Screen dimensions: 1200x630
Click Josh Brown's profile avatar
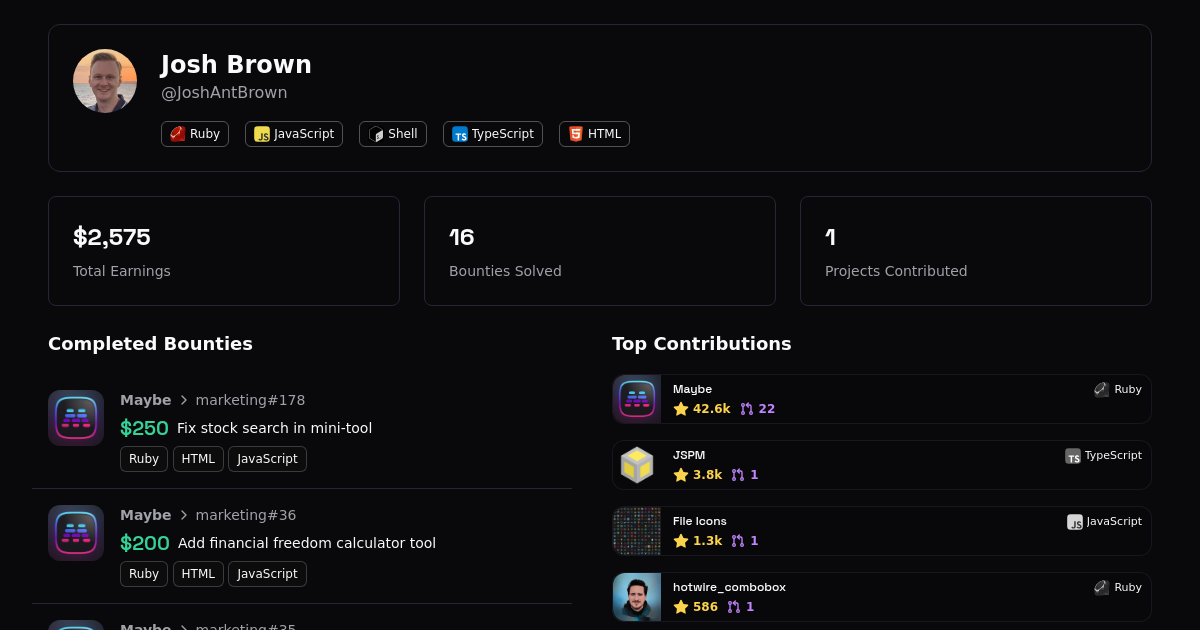click(105, 81)
